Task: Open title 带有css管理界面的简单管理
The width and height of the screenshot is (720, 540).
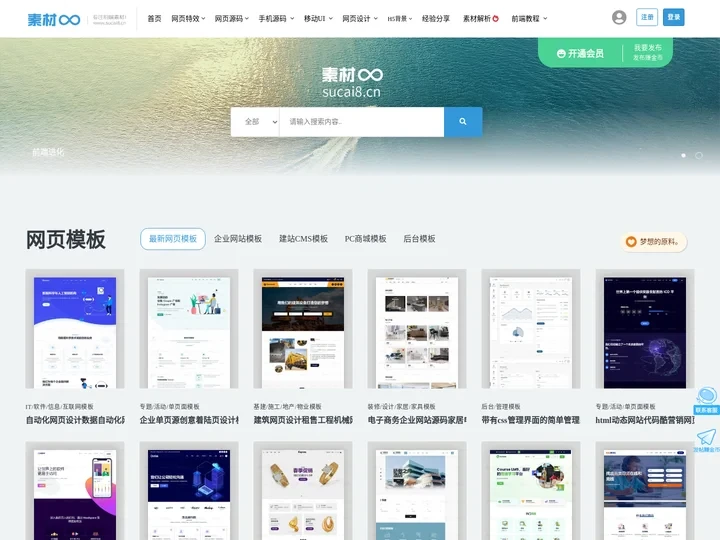Action: coord(531,420)
